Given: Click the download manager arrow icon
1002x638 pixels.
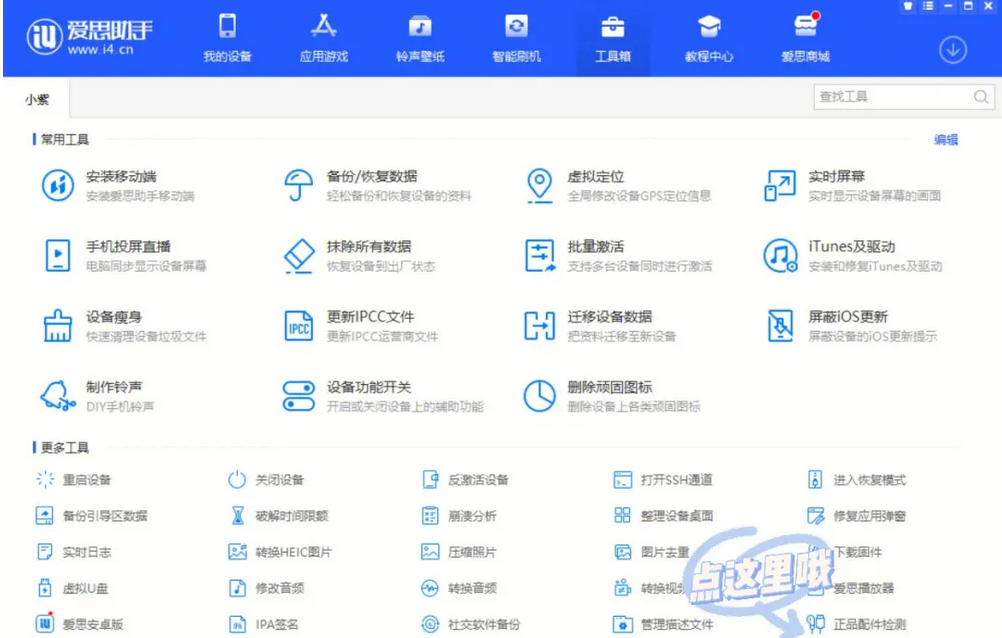Looking at the screenshot, I should (952, 50).
